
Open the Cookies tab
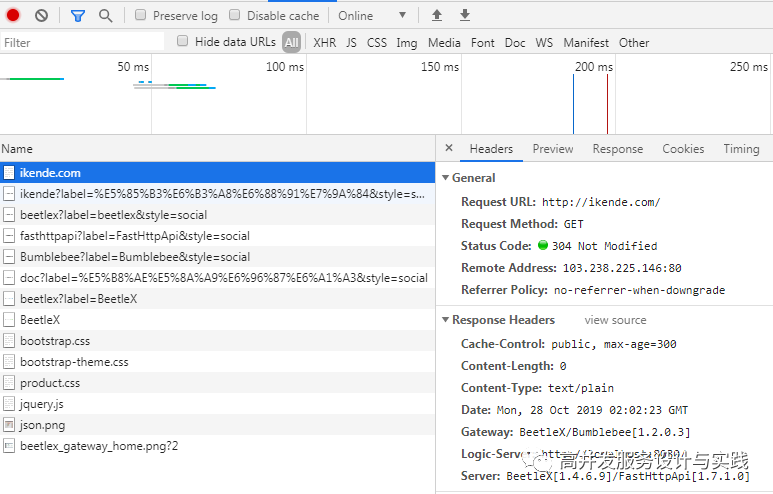[x=683, y=149]
